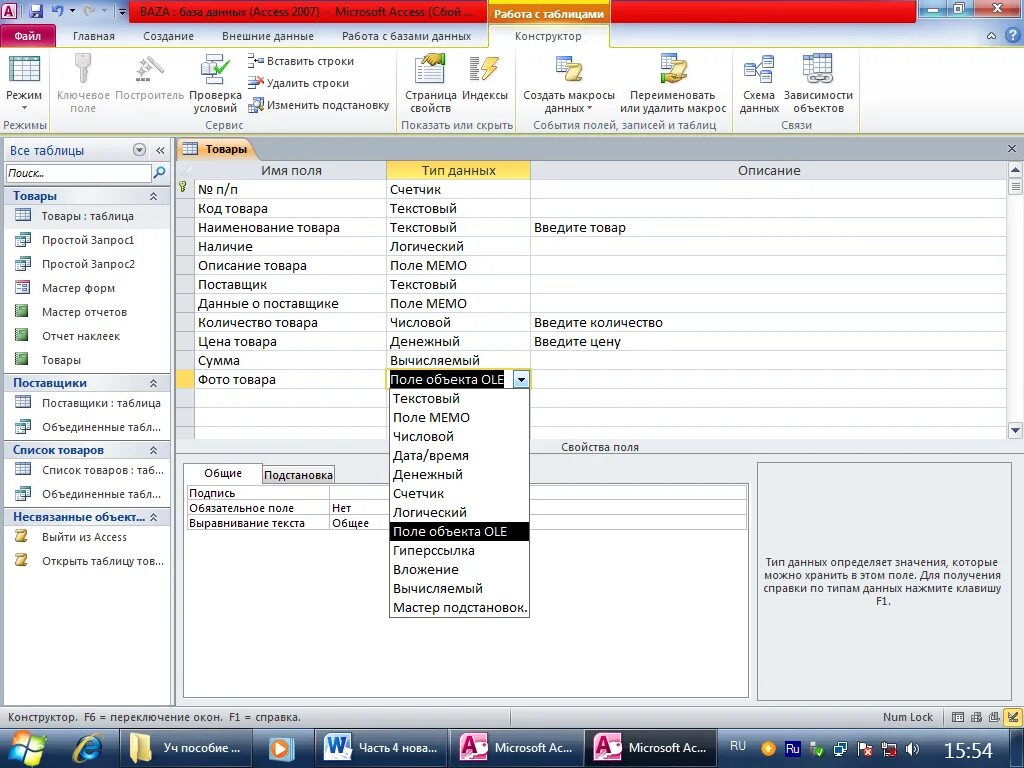Screen dimensions: 1024x768
Task: Click the Поиск search box
Action: [78, 173]
